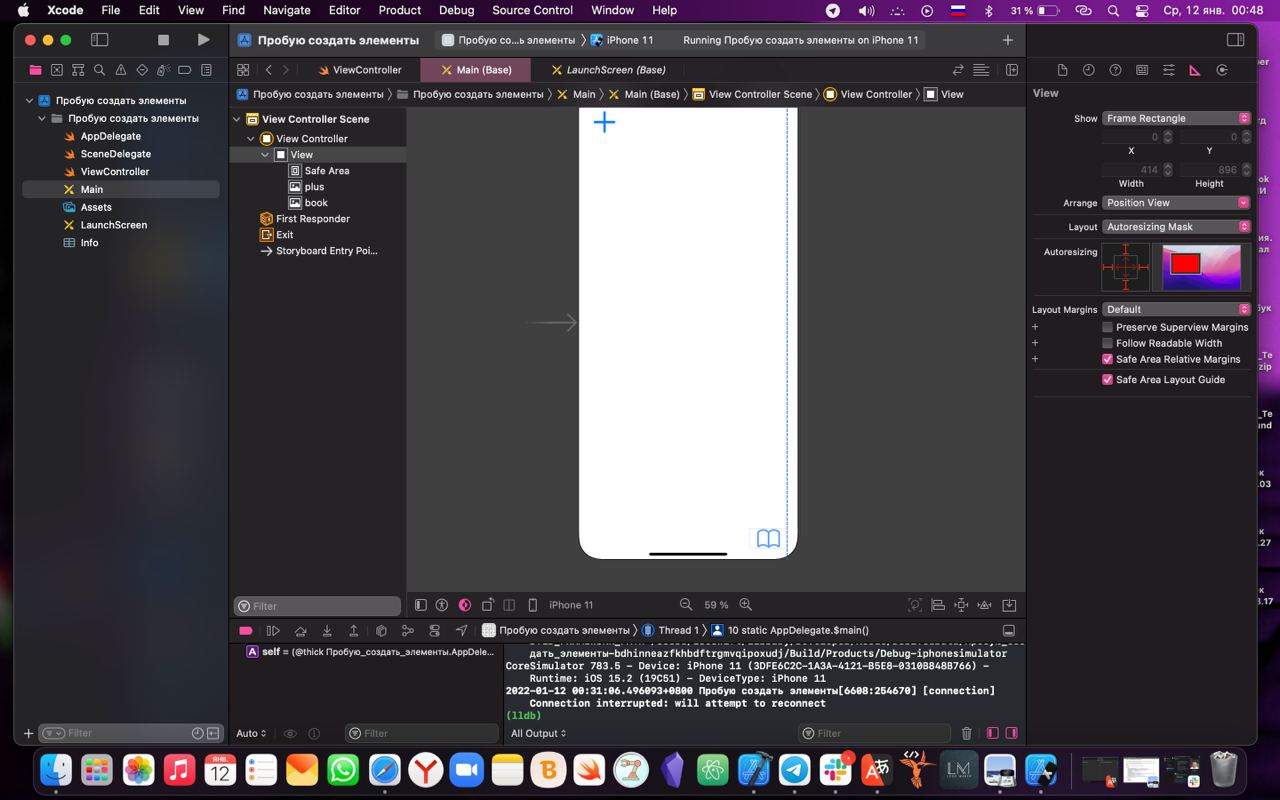Toggle the document outline panel

pyautogui.click(x=421, y=605)
